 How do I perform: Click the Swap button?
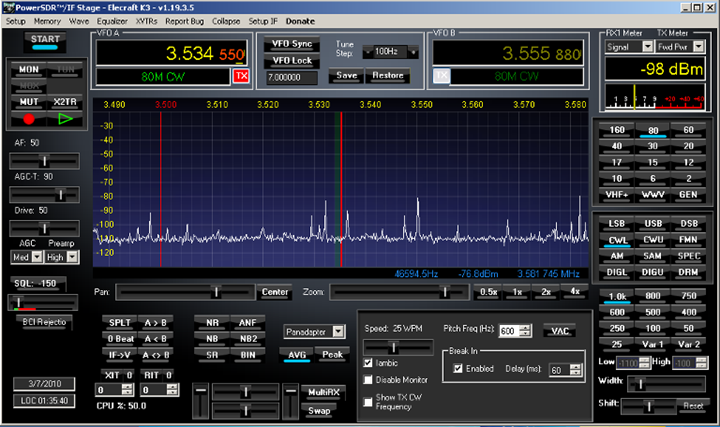coord(319,411)
